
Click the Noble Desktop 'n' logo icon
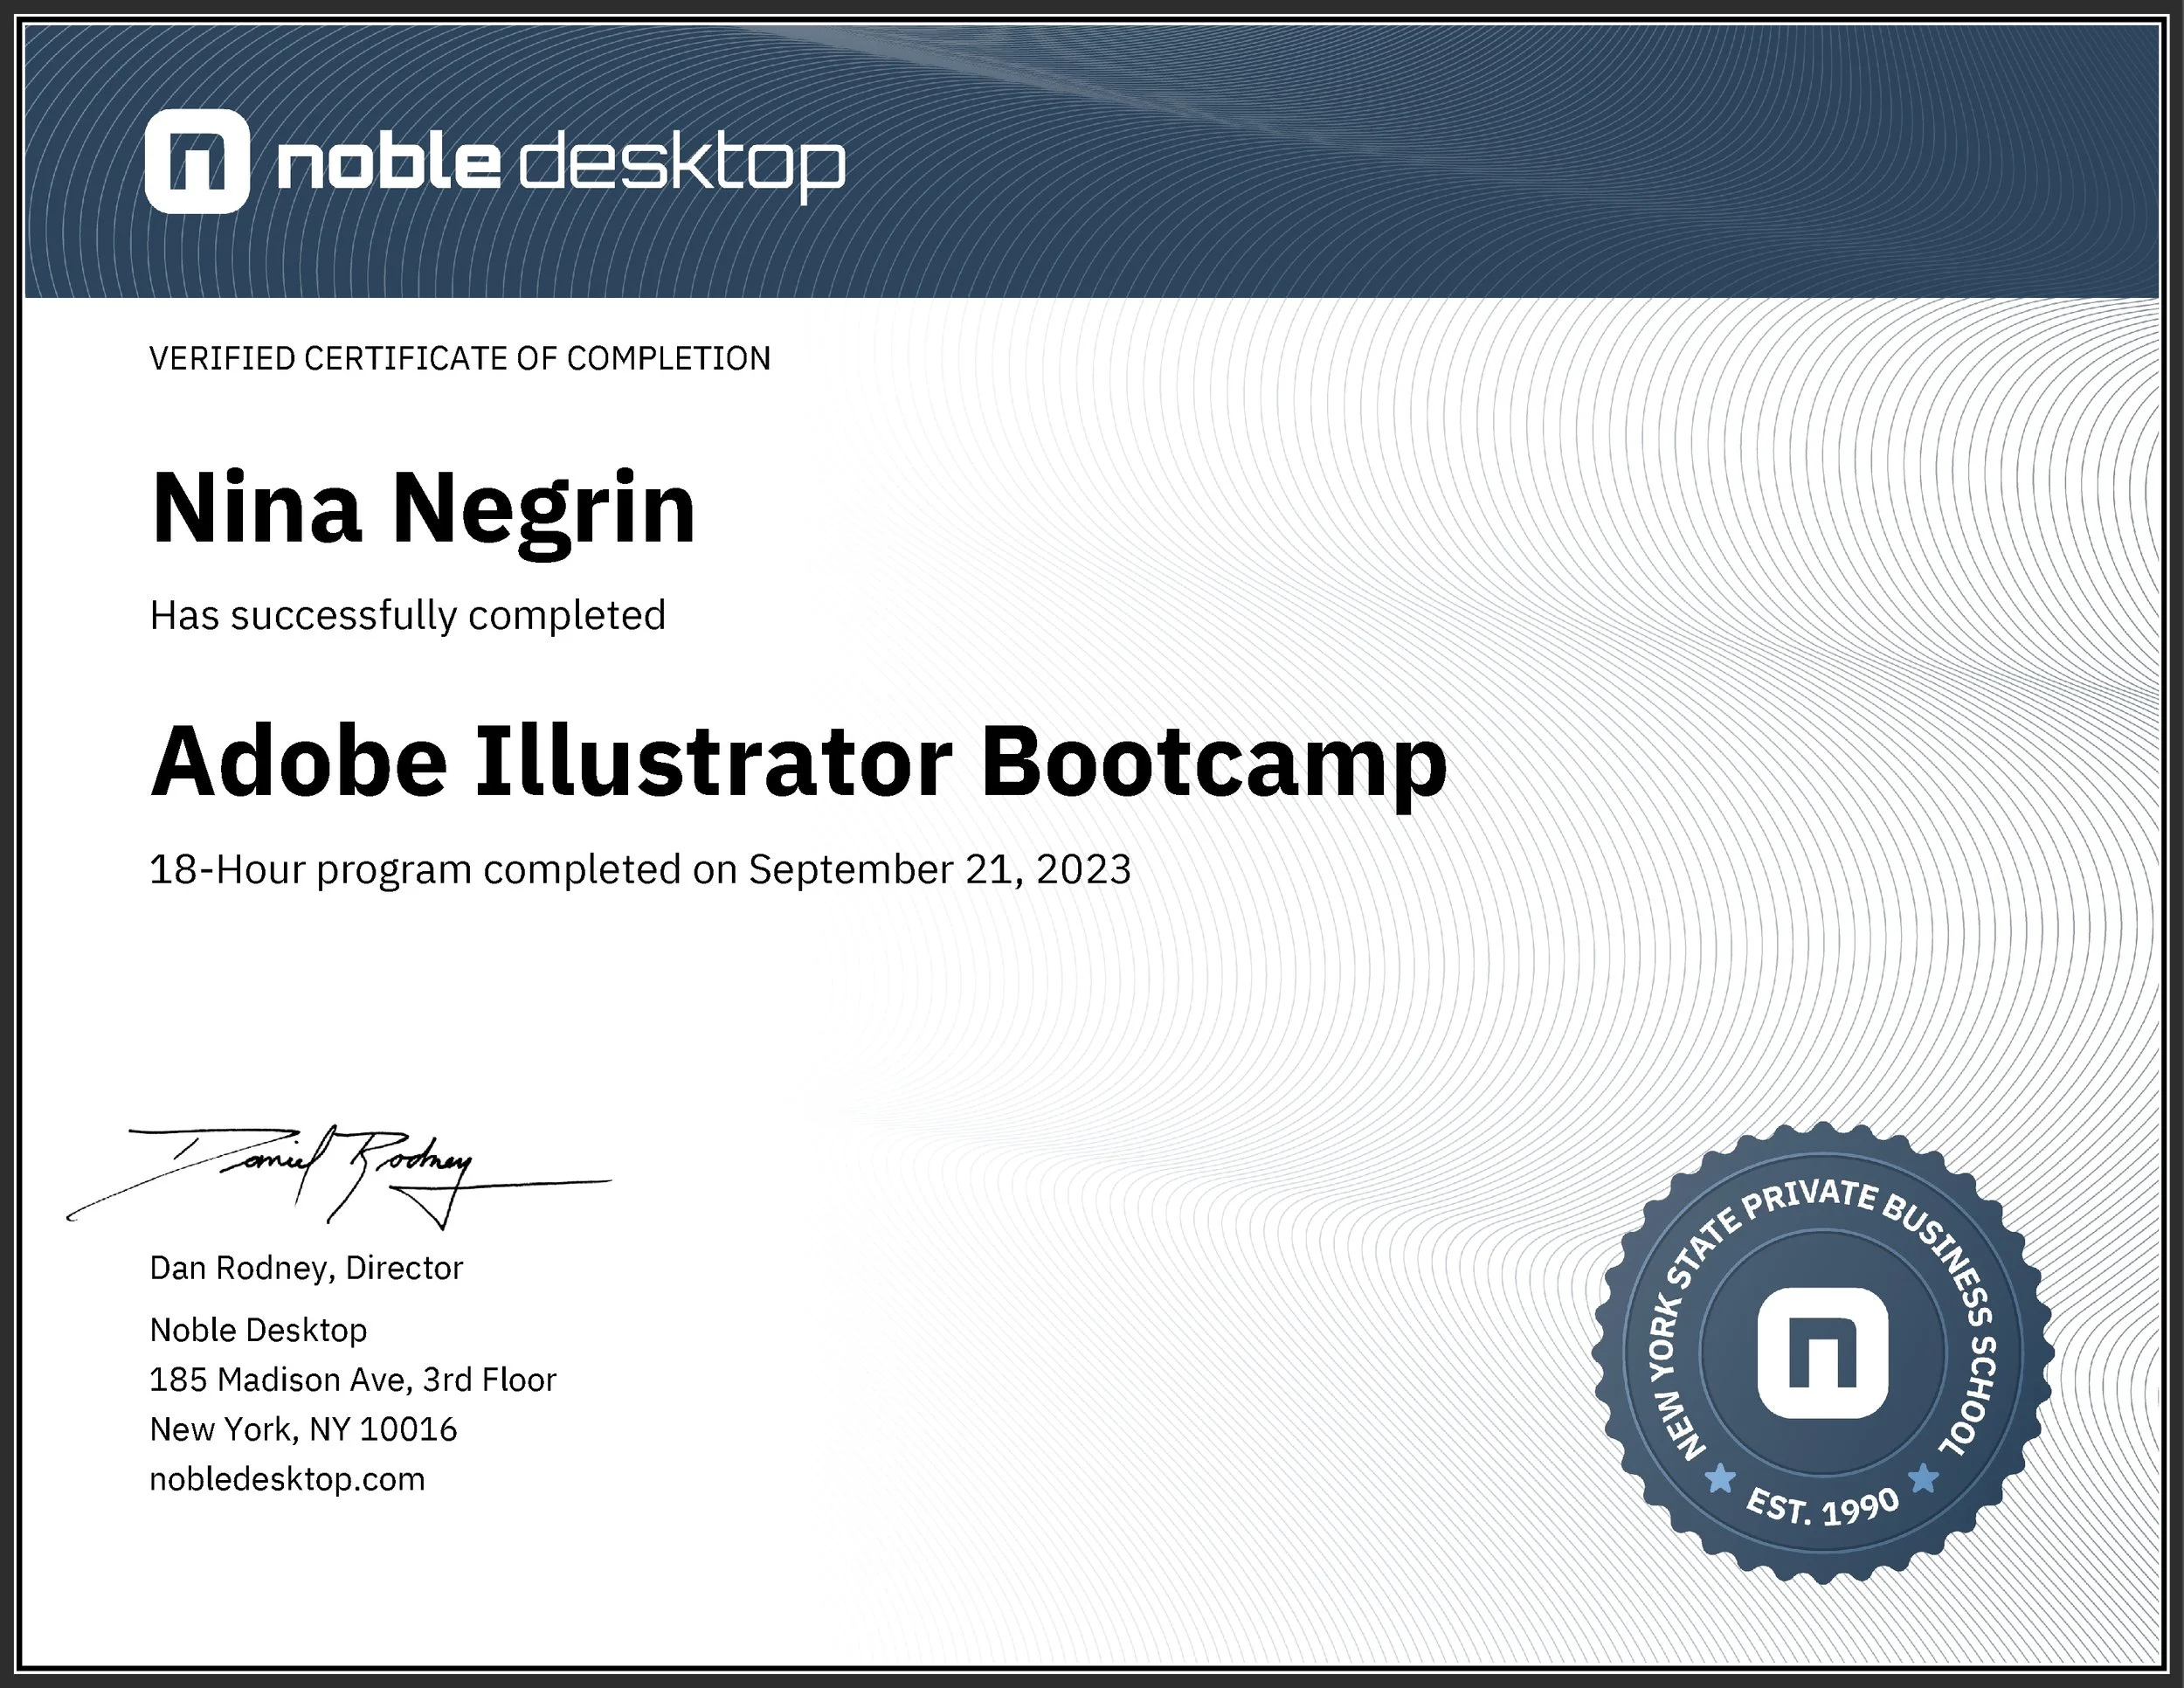click(x=197, y=162)
